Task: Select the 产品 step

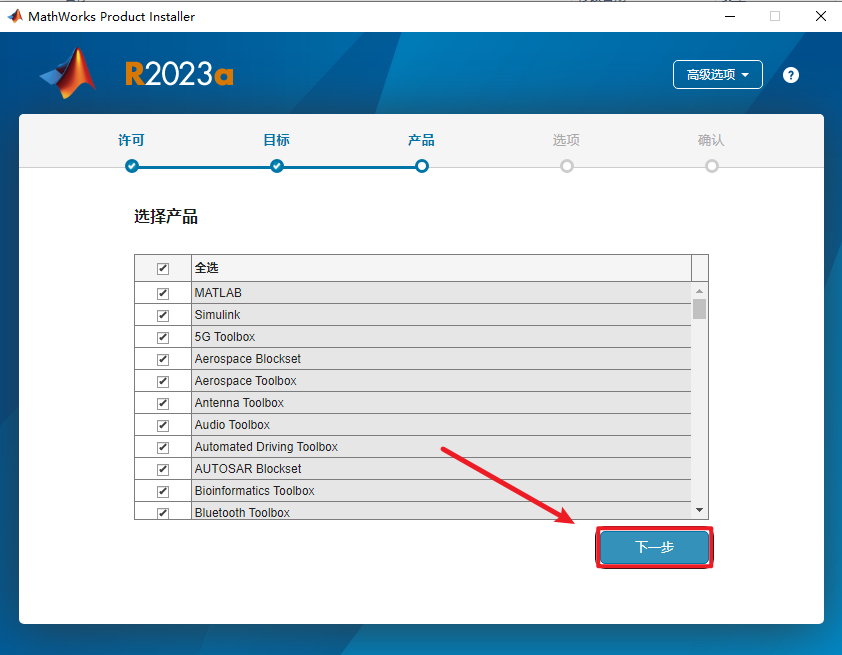Action: click(421, 140)
